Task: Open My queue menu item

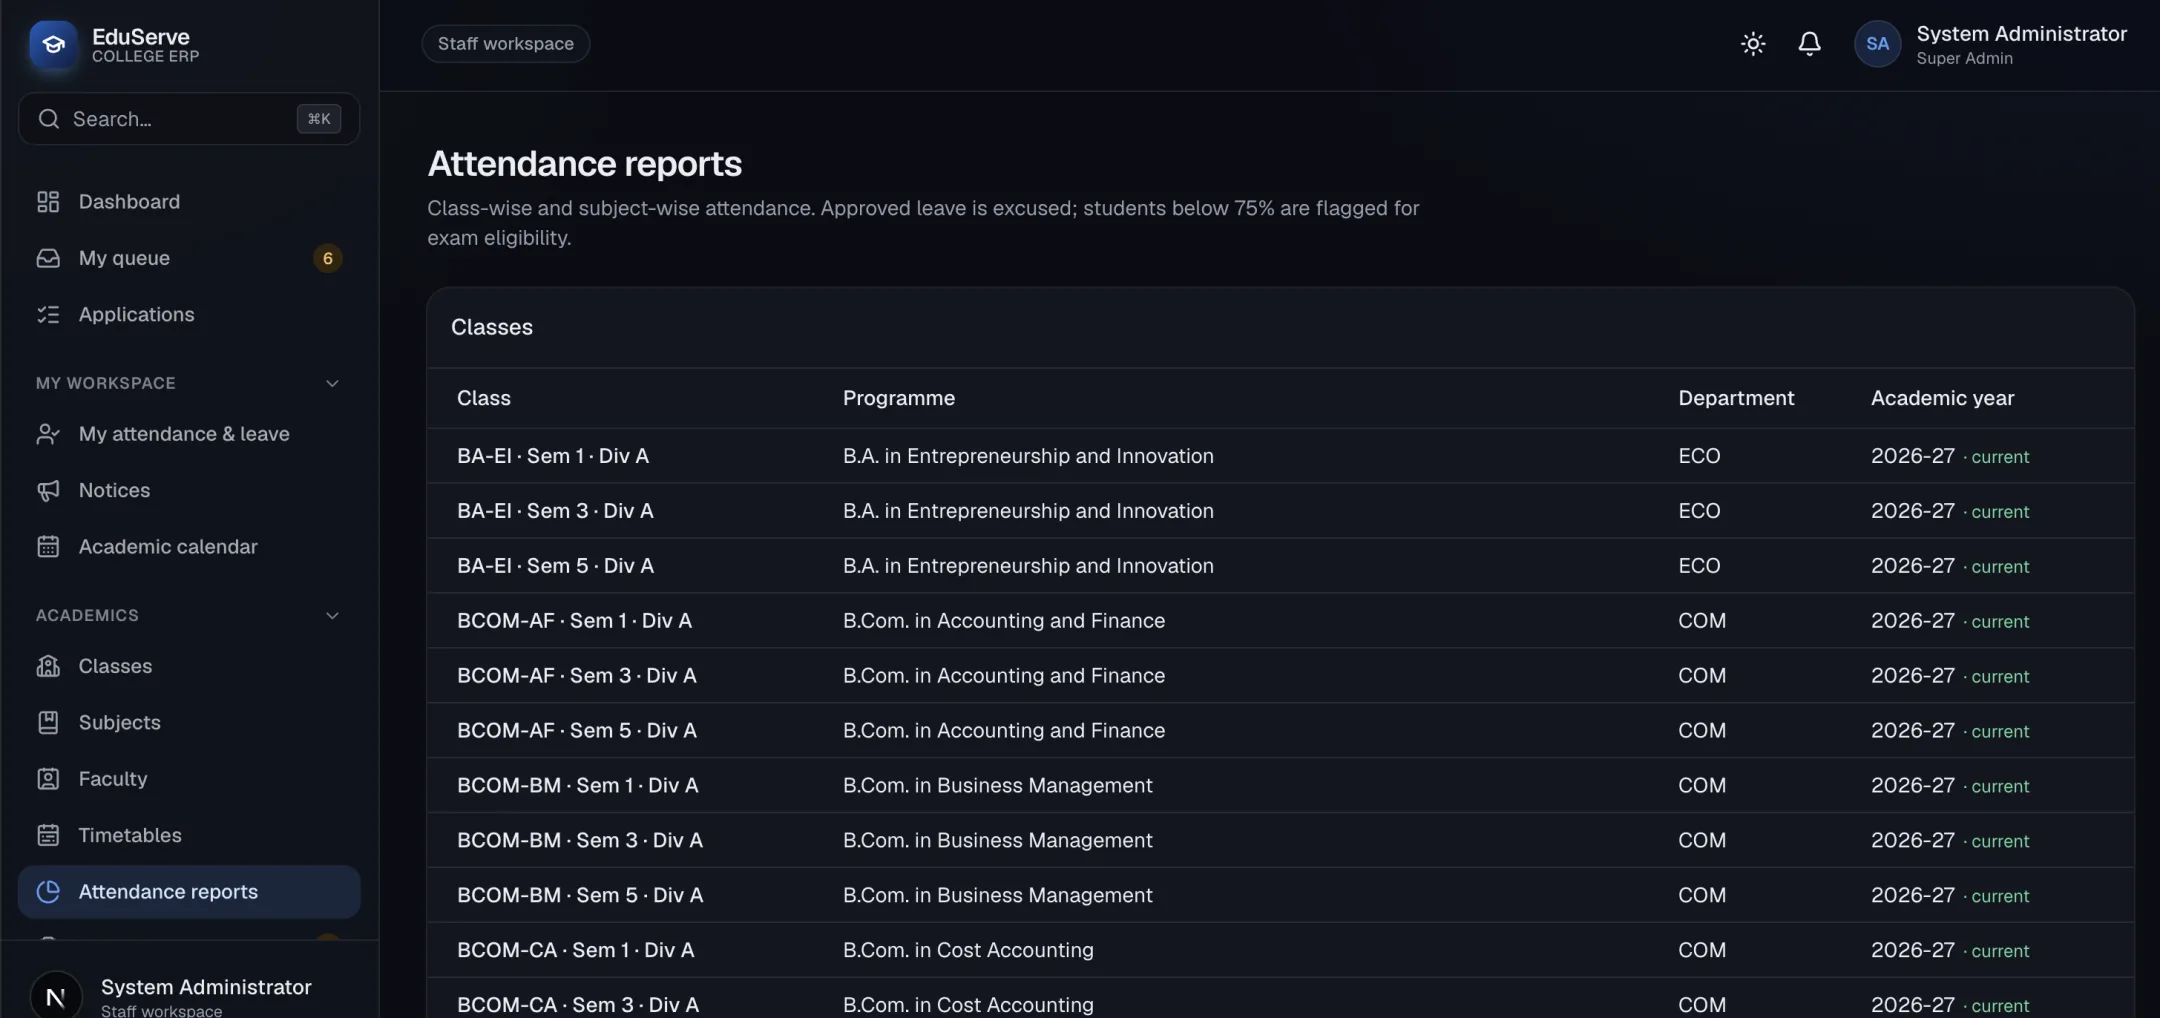Action: pos(189,258)
